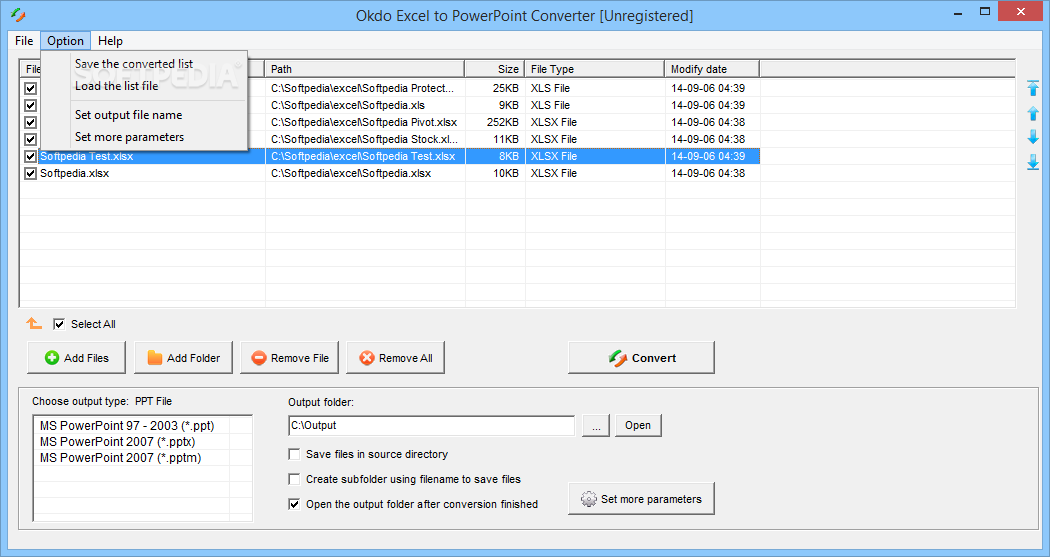
Task: Click the orange up-level arrow icon beside Select All
Action: (x=33, y=324)
